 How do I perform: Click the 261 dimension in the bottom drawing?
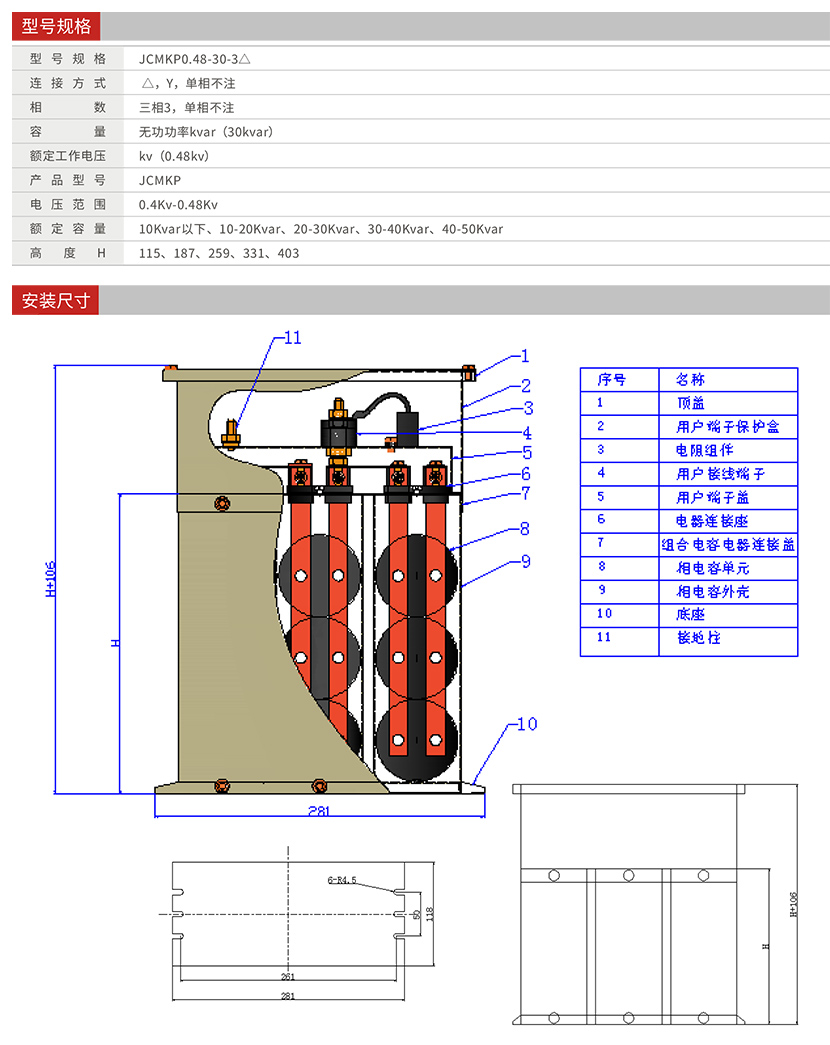click(288, 976)
